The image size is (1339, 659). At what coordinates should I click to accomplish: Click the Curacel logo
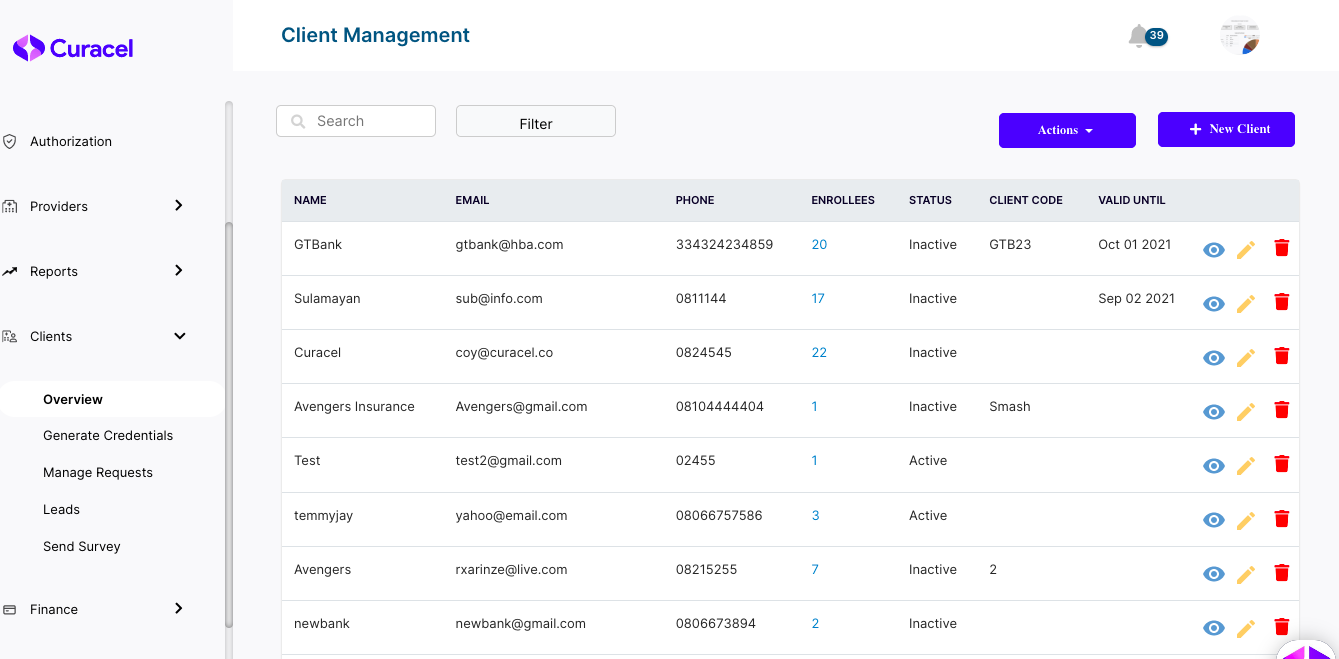pos(73,48)
